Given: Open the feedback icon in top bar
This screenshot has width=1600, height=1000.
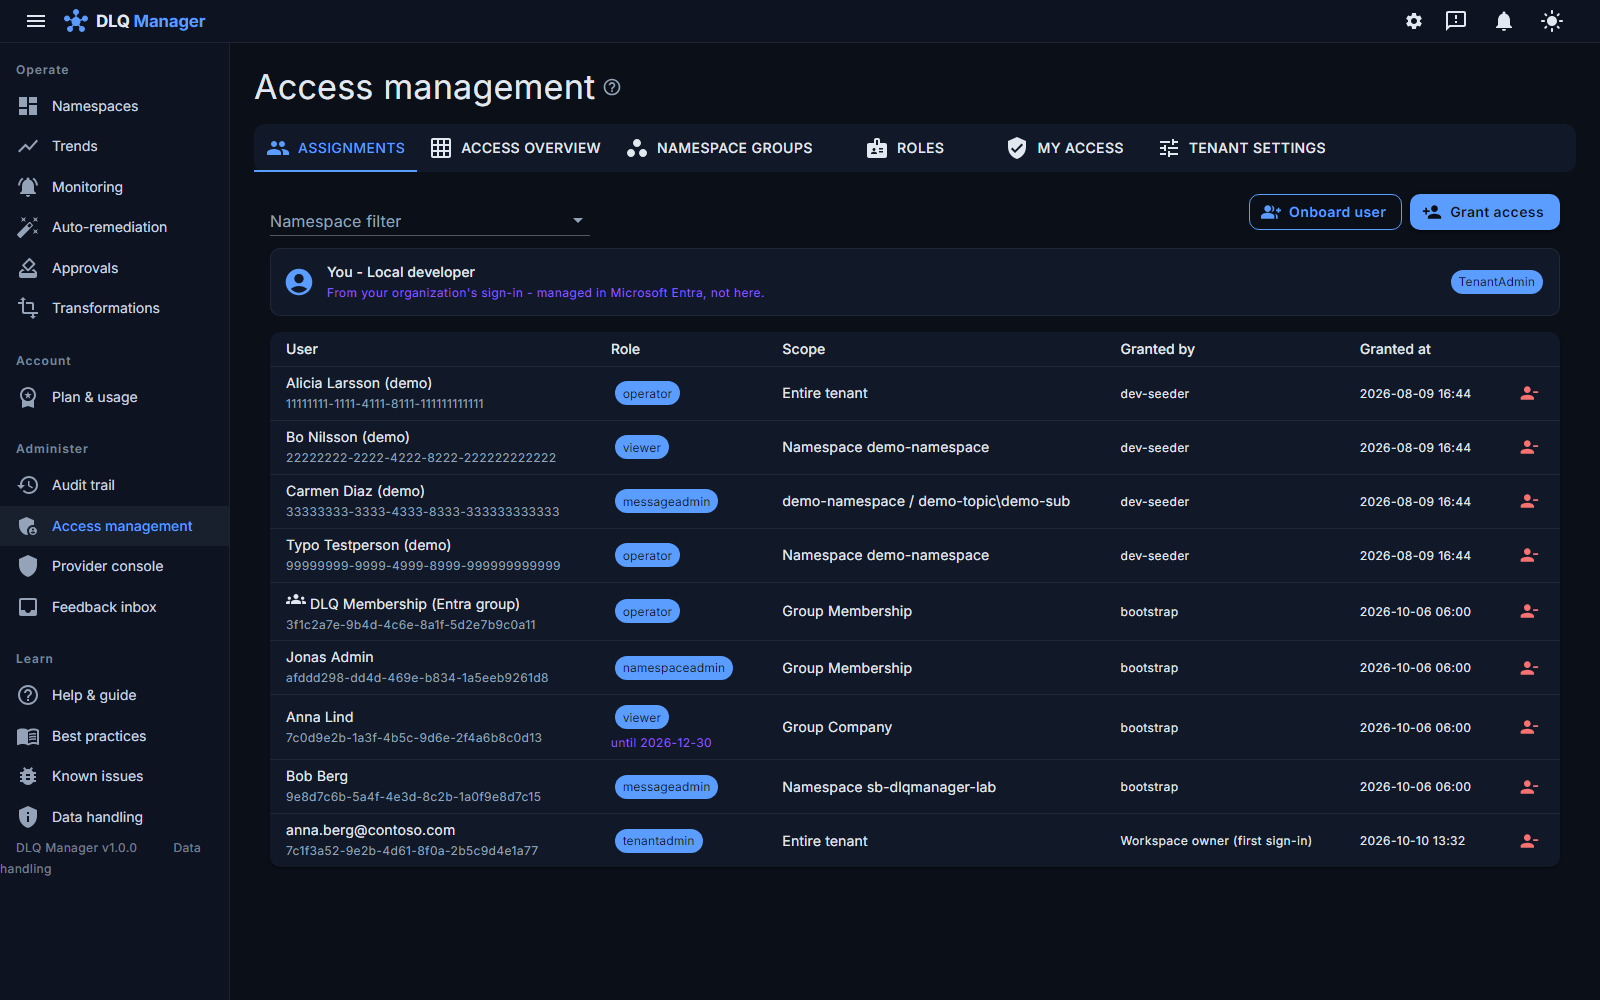Looking at the screenshot, I should (1456, 21).
